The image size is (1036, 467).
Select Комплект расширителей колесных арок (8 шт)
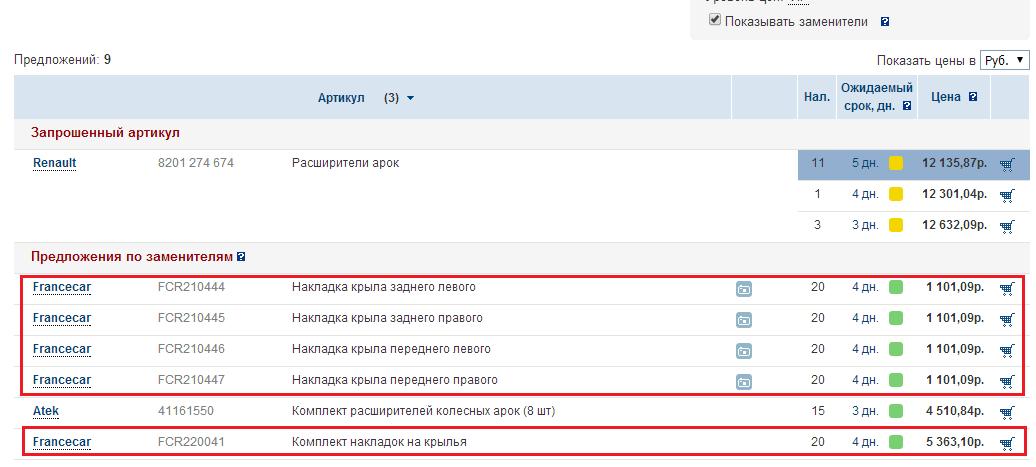coord(424,412)
